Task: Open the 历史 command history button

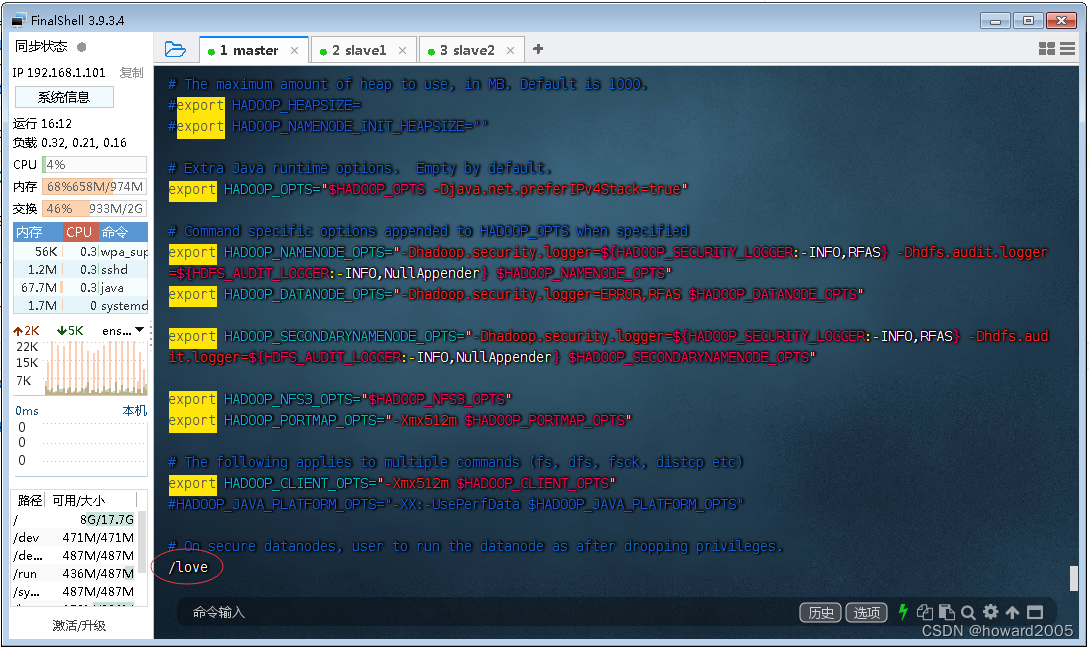Action: pos(821,612)
